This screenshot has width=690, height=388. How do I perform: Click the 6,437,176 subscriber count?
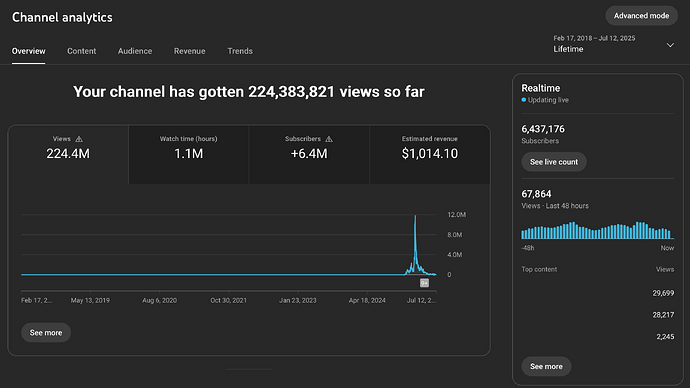pos(543,129)
